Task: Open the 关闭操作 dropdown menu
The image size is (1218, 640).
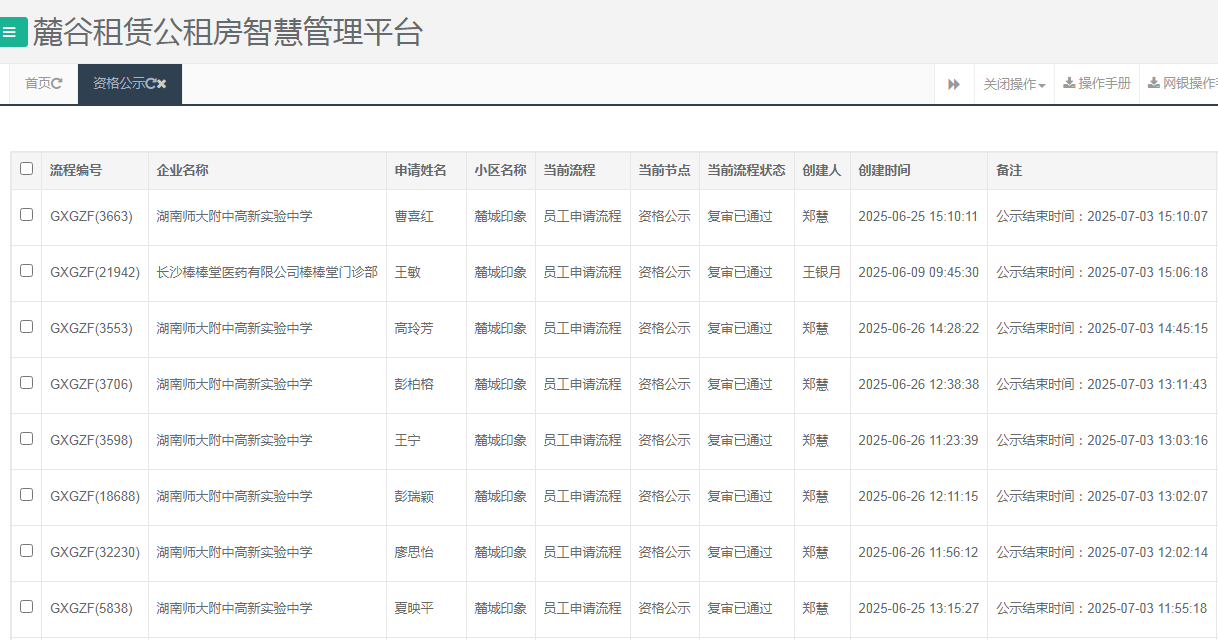Action: (1012, 84)
